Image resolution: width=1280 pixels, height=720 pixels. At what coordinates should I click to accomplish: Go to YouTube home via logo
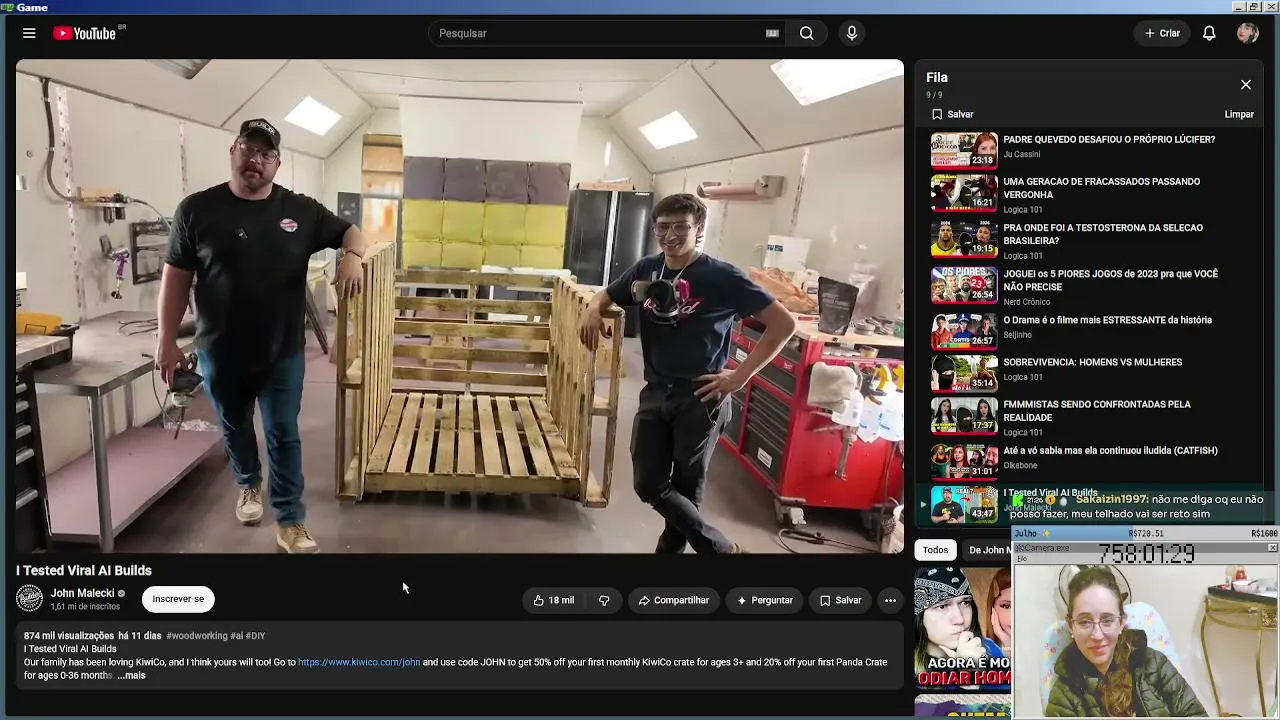pos(85,33)
